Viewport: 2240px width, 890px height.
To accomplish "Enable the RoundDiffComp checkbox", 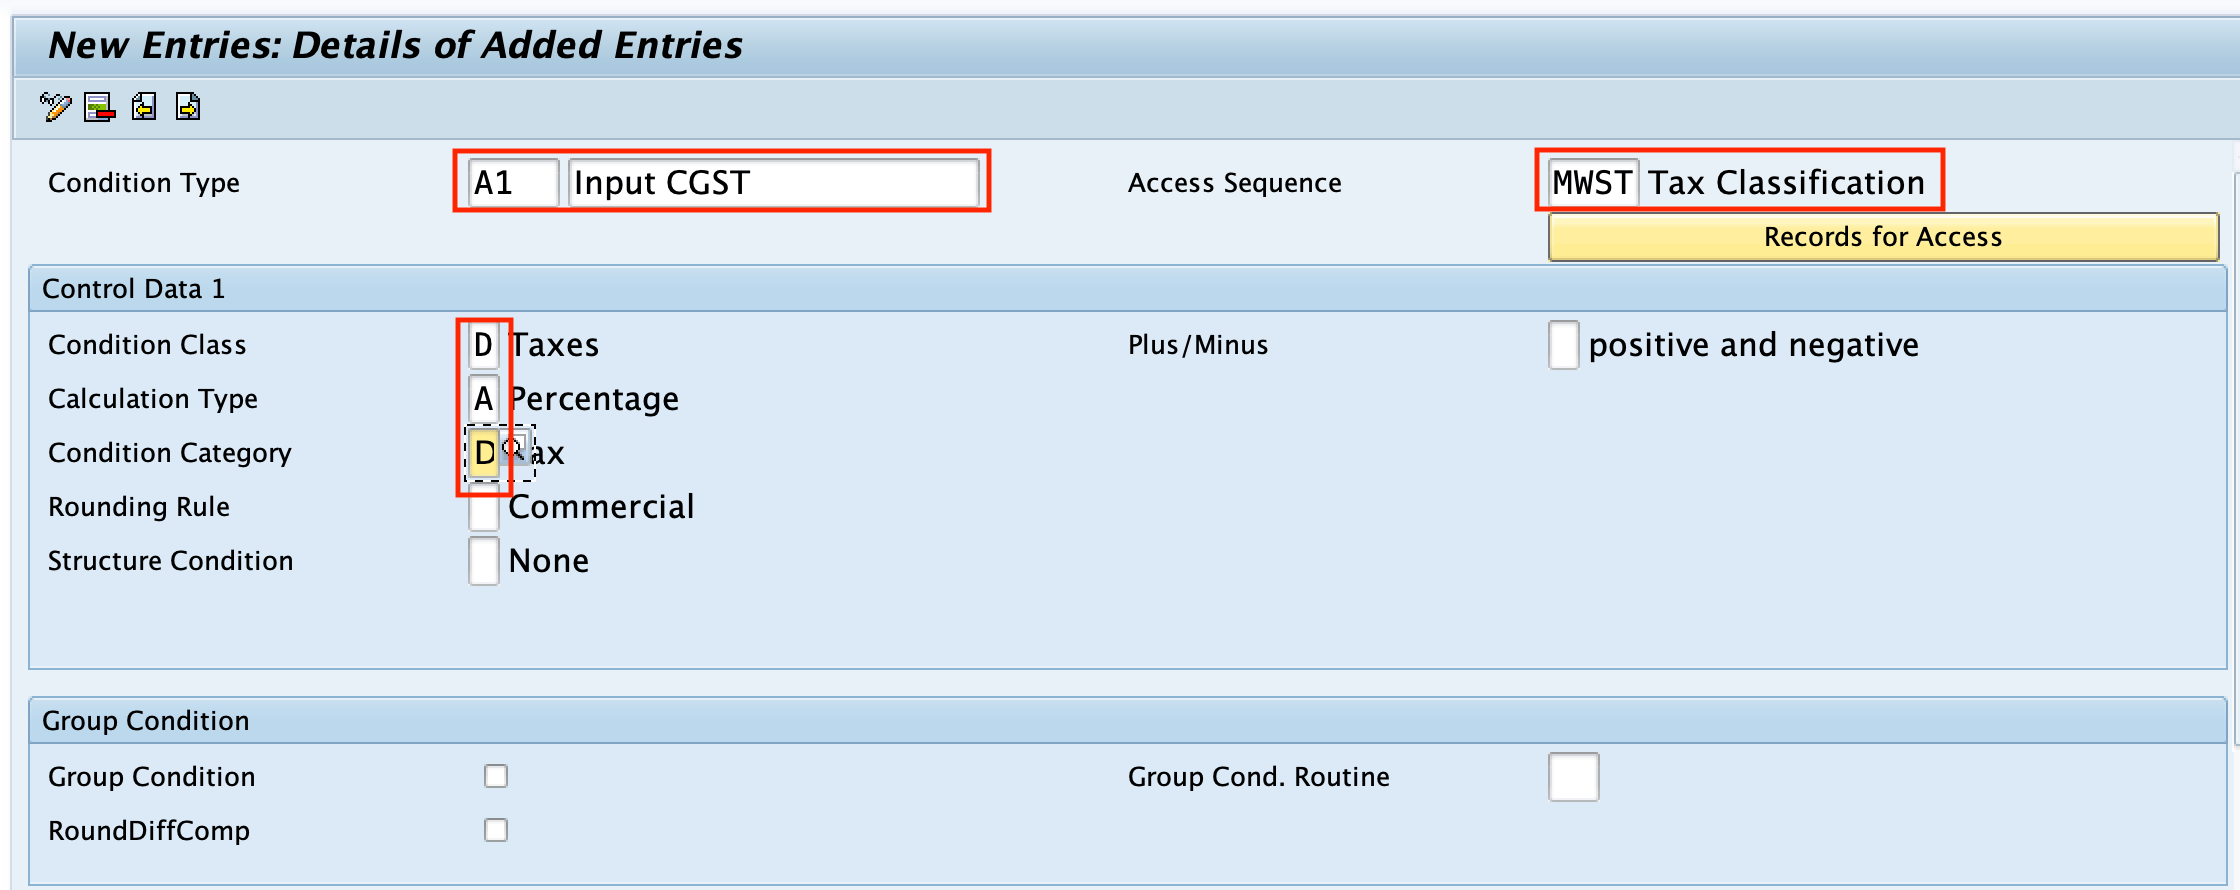I will [x=496, y=829].
